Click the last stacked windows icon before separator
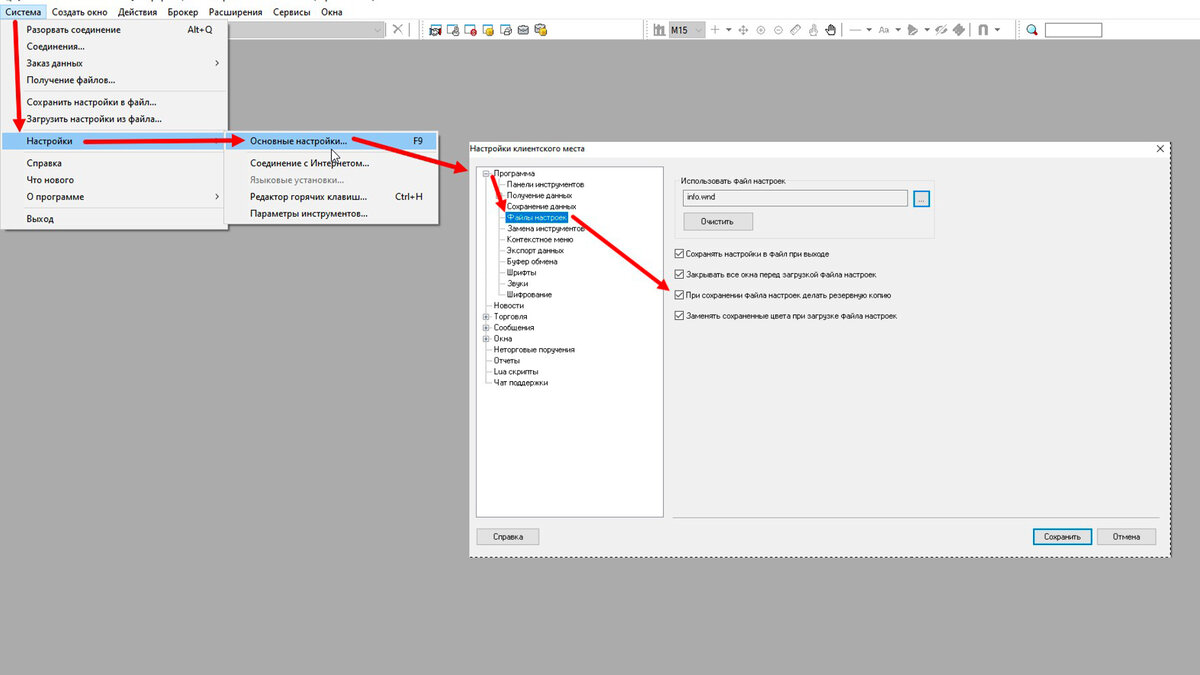 coord(541,30)
